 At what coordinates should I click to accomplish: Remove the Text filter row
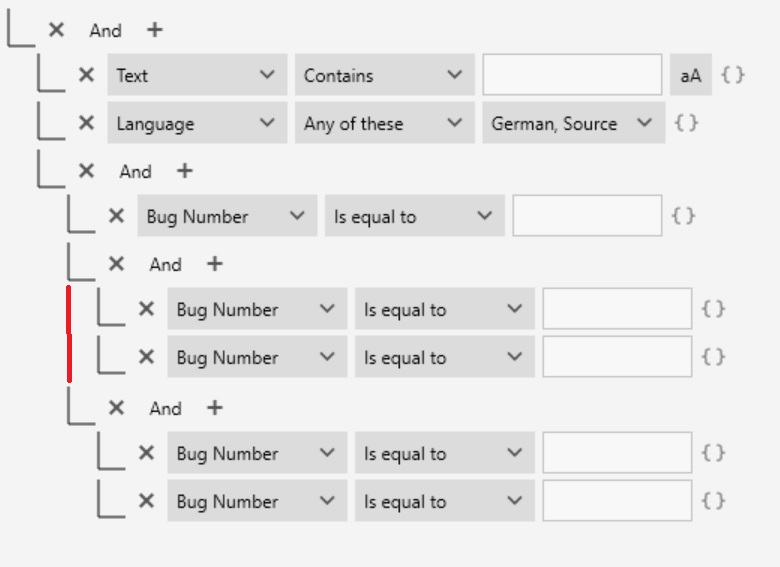[86, 75]
